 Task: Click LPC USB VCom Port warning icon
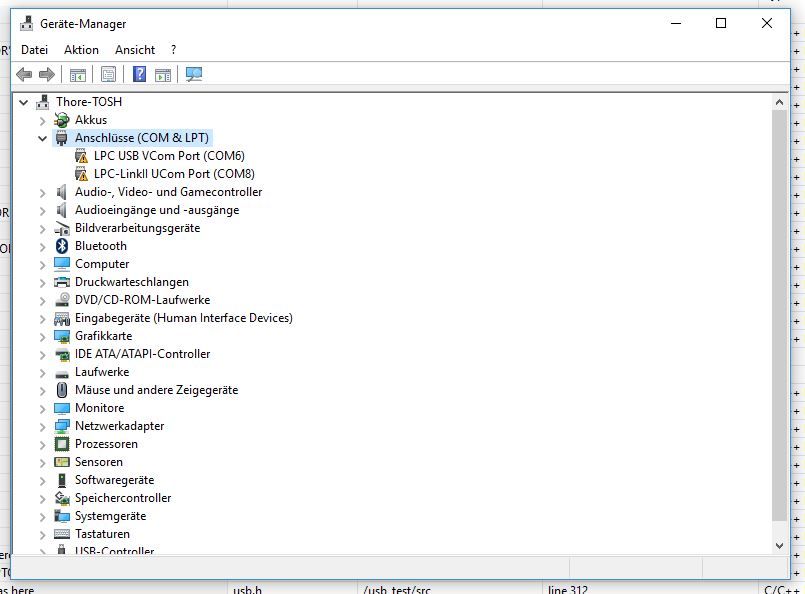(81, 156)
